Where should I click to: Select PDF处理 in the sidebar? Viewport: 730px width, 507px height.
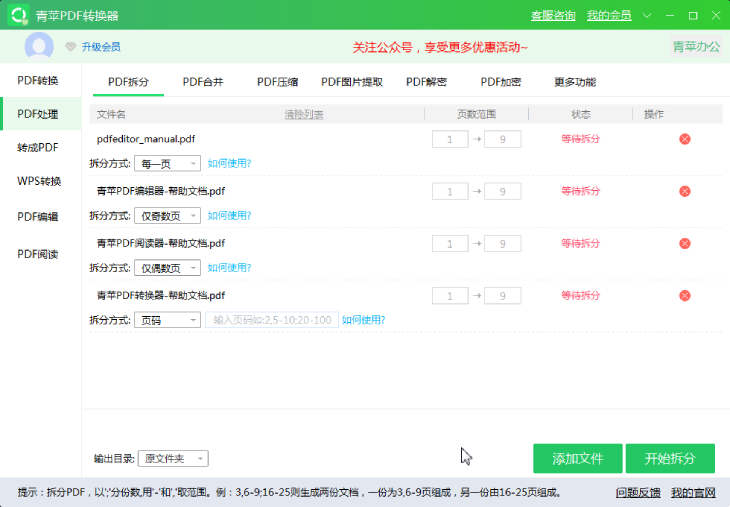(x=41, y=114)
